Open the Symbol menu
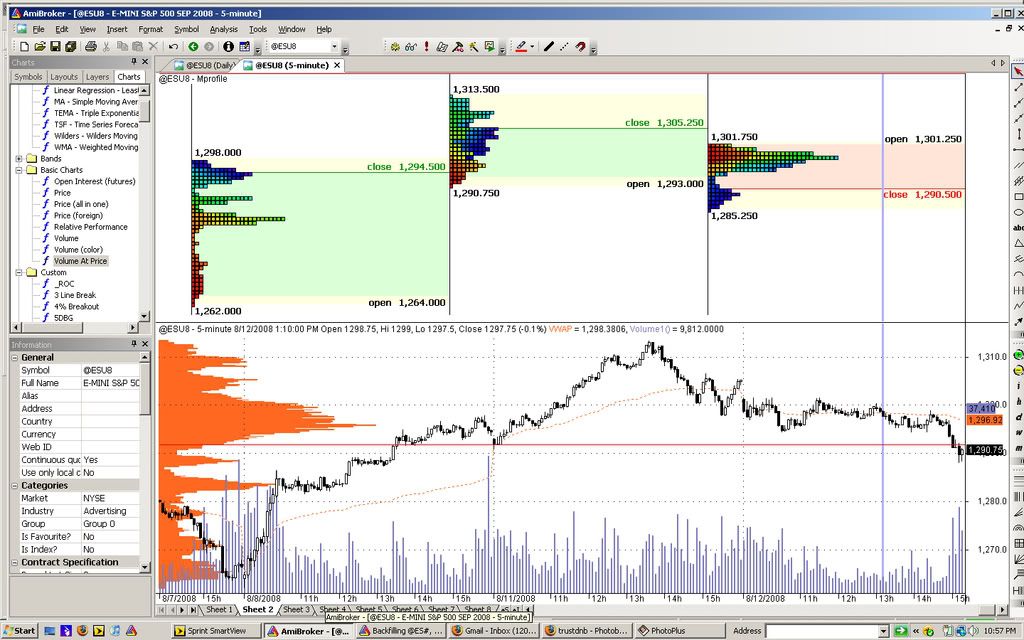 pyautogui.click(x=186, y=29)
